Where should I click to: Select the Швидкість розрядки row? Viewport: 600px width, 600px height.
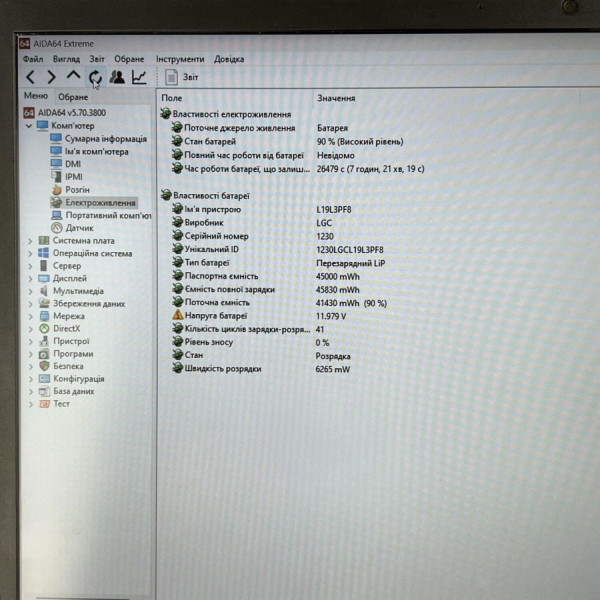261,369
